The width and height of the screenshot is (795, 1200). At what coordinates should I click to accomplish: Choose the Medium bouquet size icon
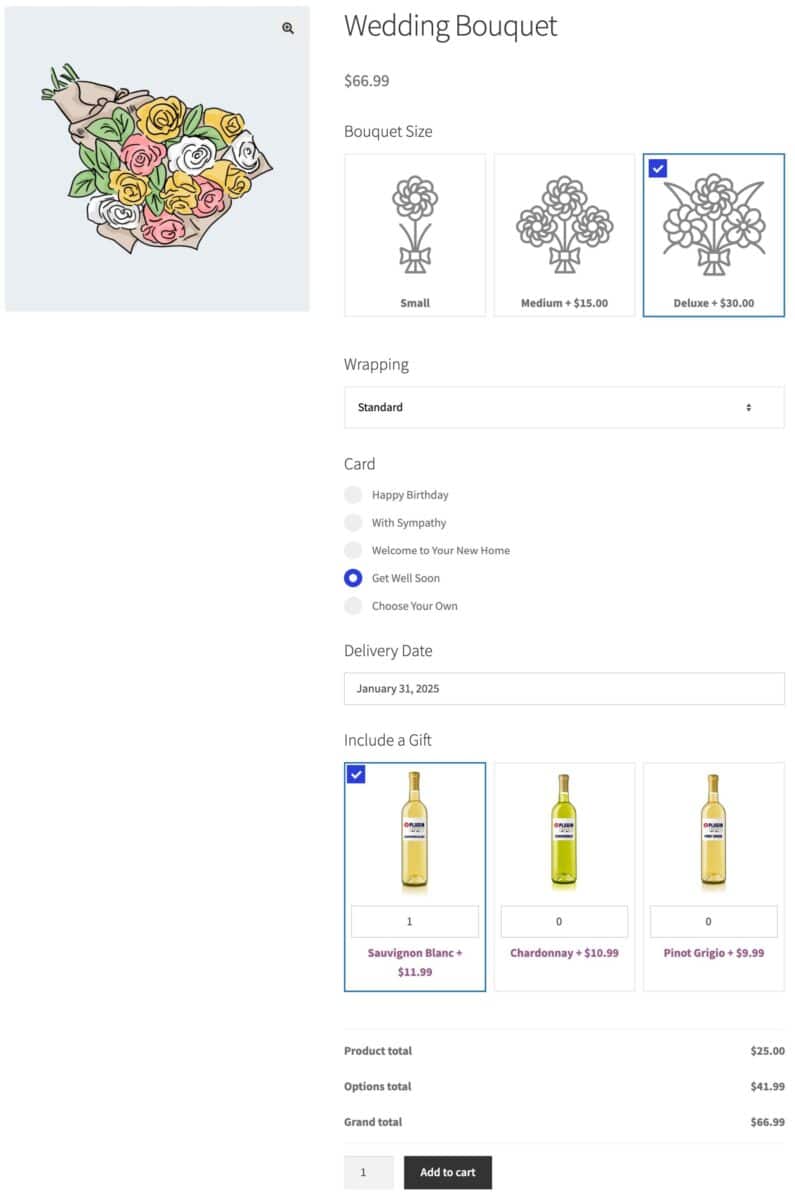pyautogui.click(x=564, y=225)
